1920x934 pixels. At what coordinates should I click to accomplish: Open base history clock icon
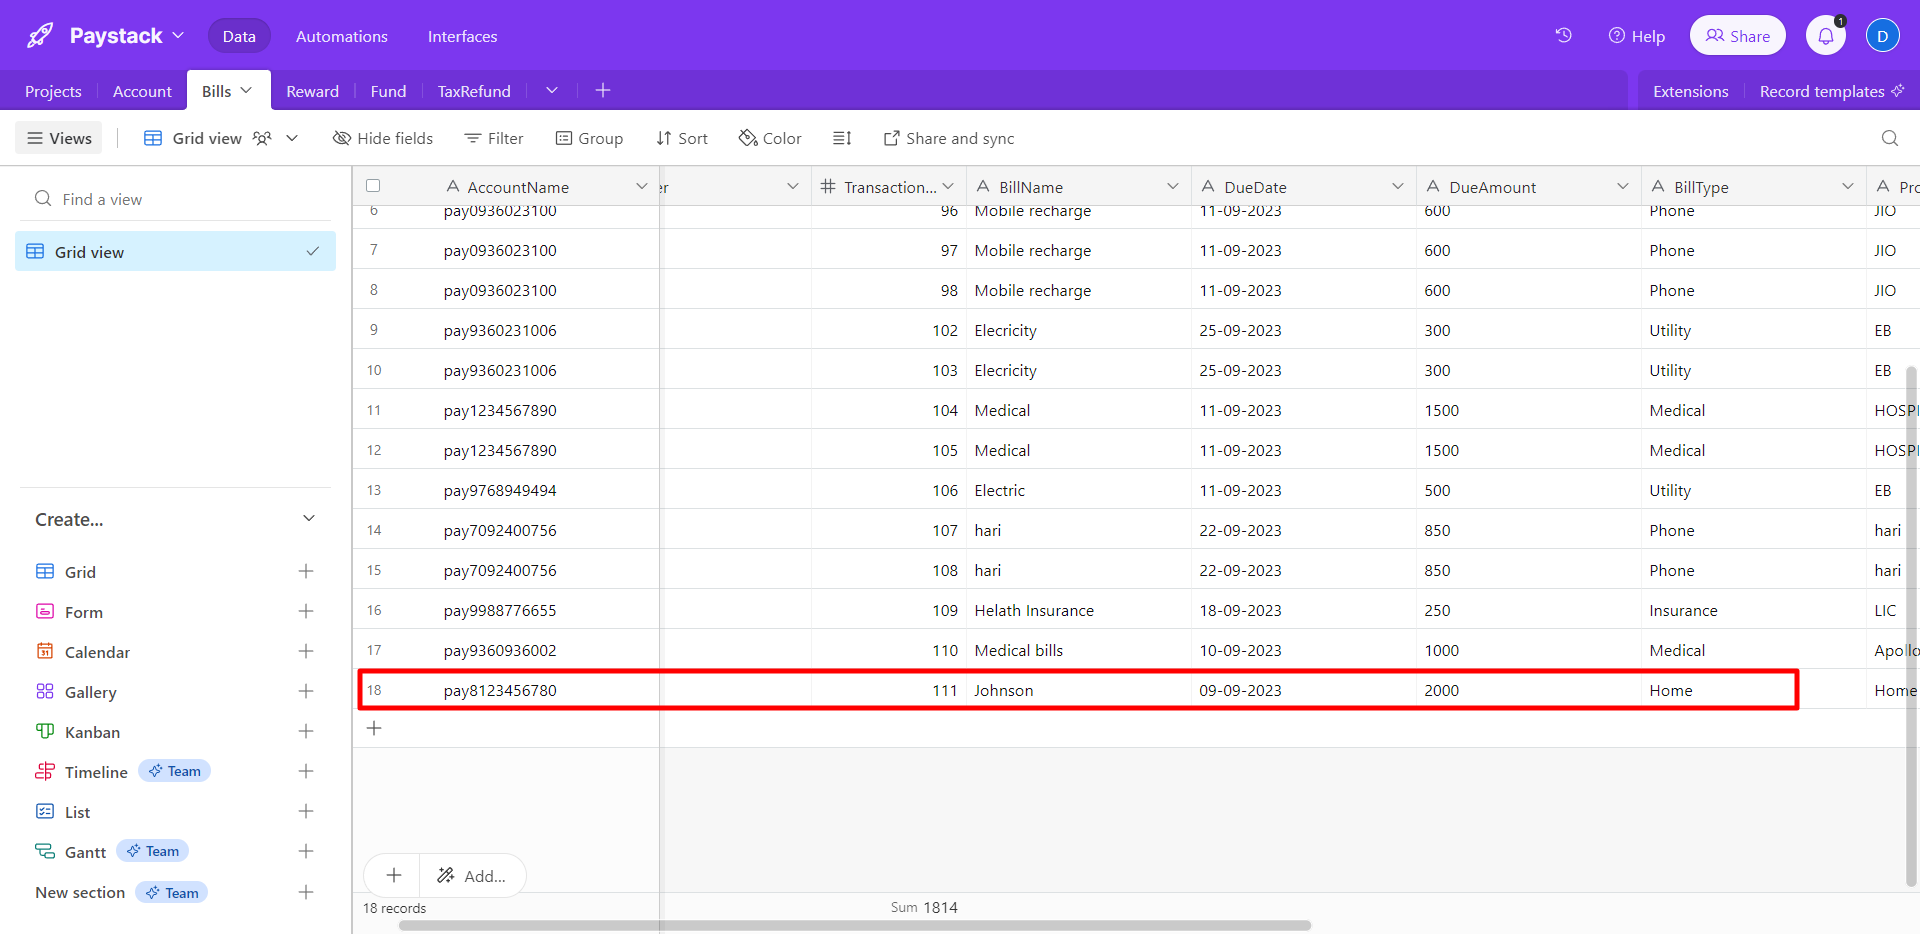coord(1563,36)
